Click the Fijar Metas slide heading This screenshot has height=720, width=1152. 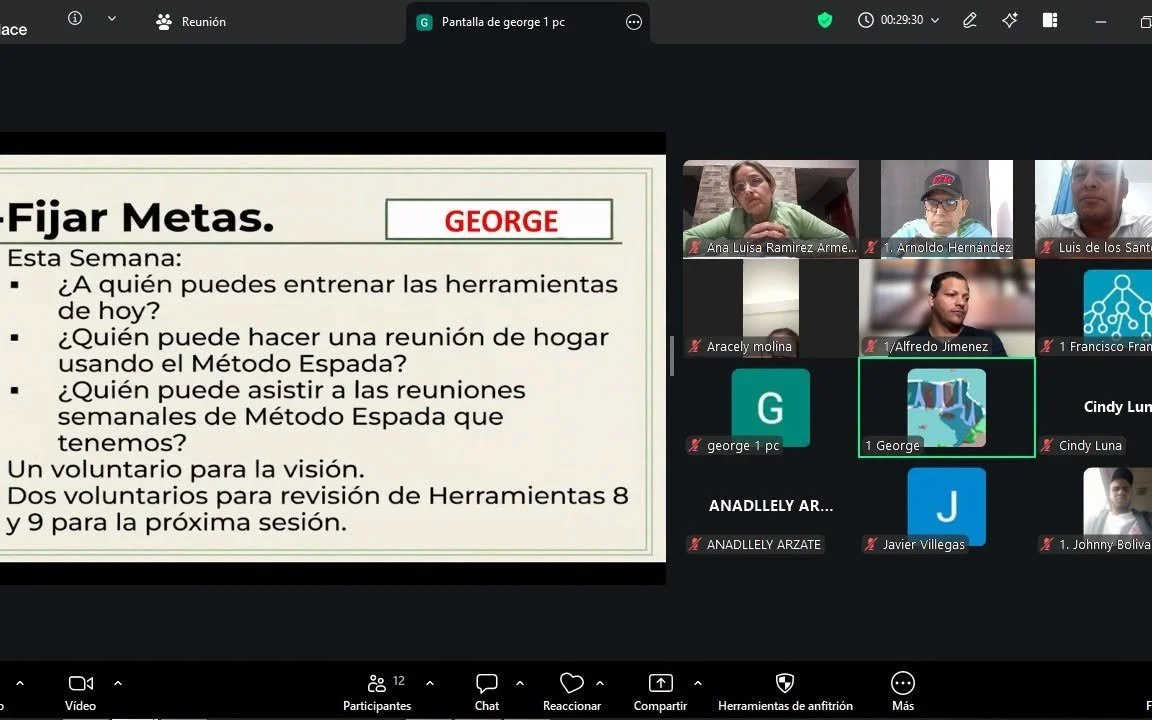point(140,218)
